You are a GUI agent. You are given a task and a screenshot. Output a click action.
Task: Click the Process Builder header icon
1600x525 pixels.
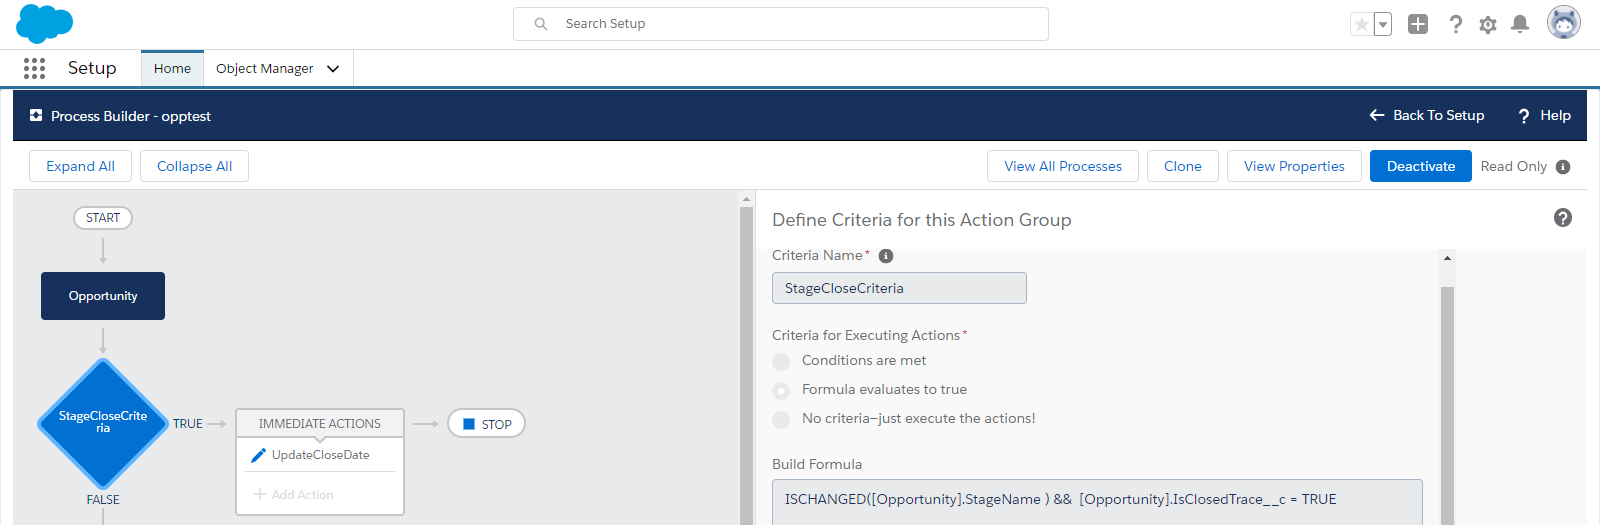(36, 116)
